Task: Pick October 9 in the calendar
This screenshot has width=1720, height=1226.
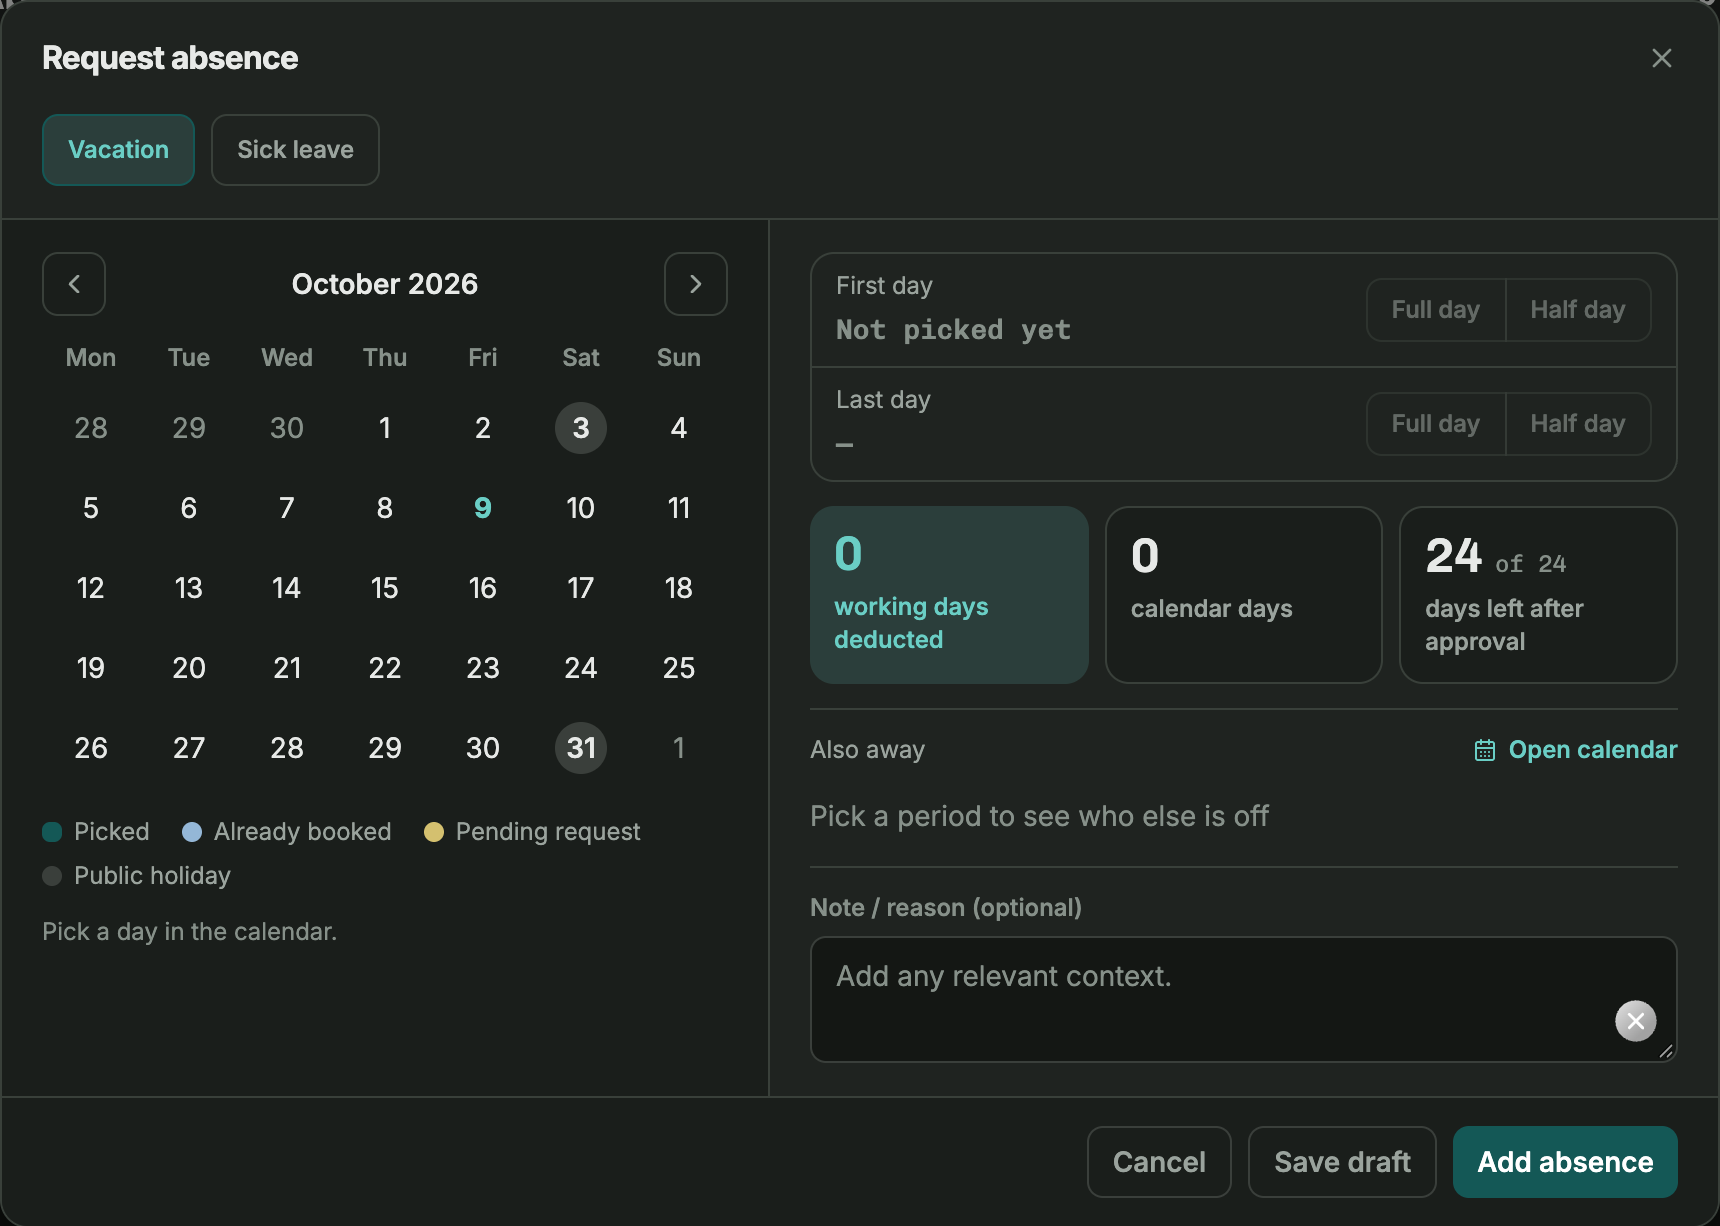Action: tap(483, 508)
